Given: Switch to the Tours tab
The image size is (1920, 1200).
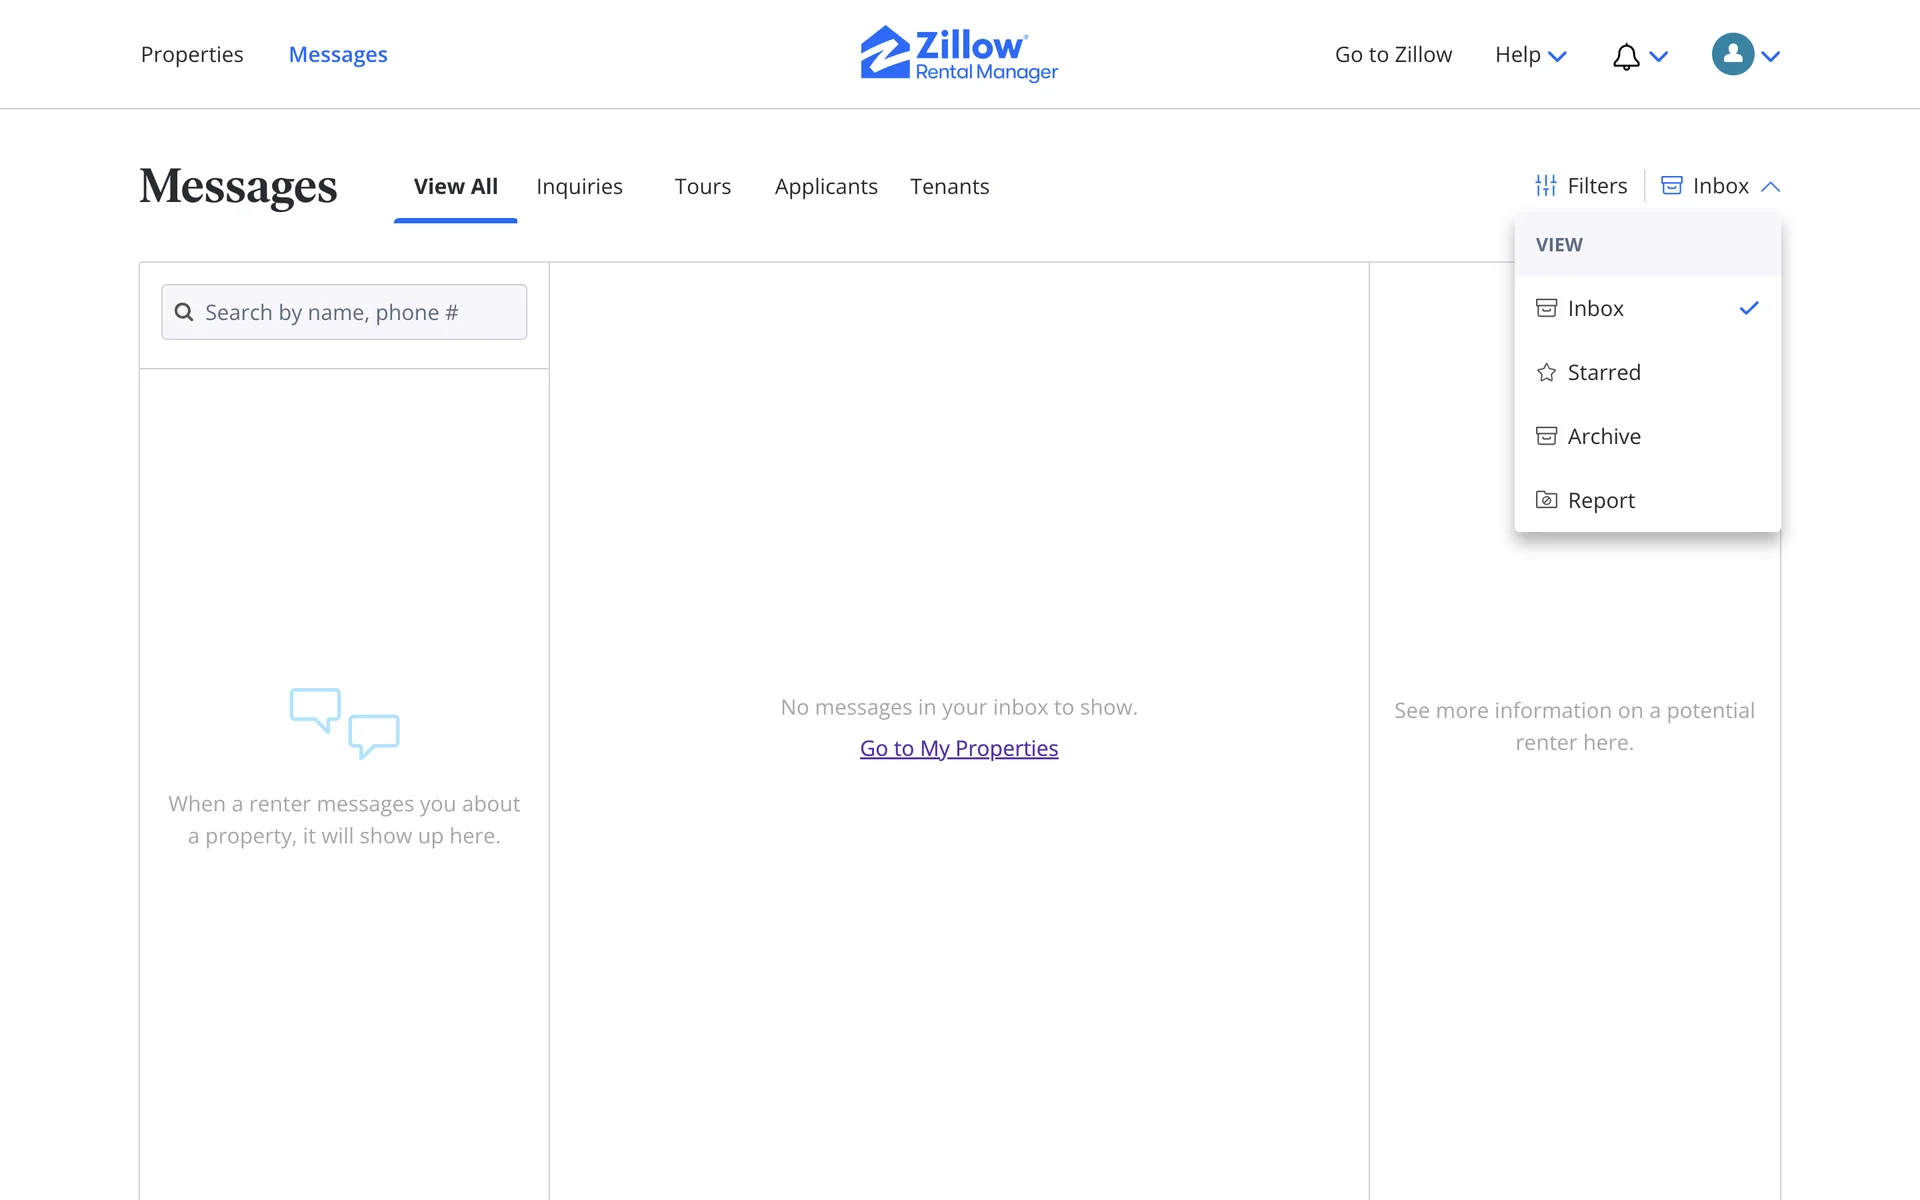Looking at the screenshot, I should [x=702, y=186].
